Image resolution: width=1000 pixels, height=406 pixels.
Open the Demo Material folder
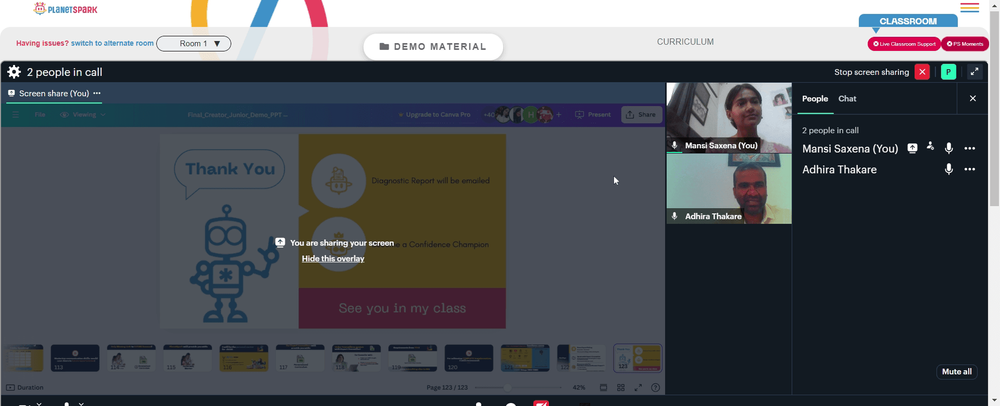[x=433, y=47]
